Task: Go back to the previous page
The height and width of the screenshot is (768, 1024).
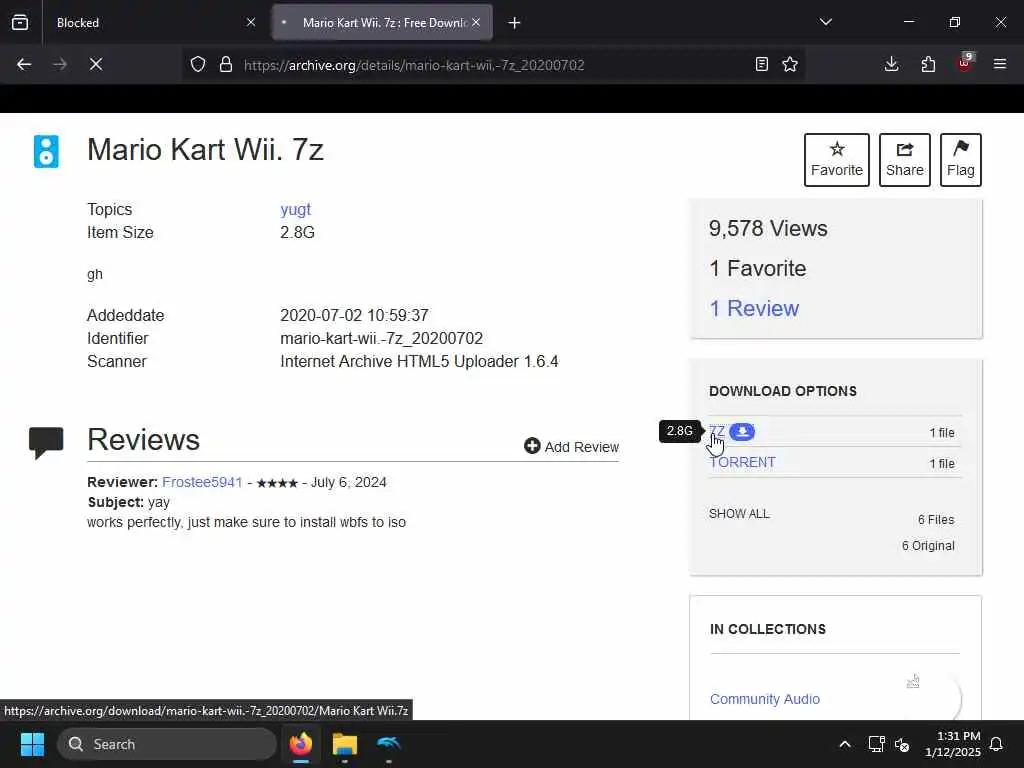Action: 24,64
